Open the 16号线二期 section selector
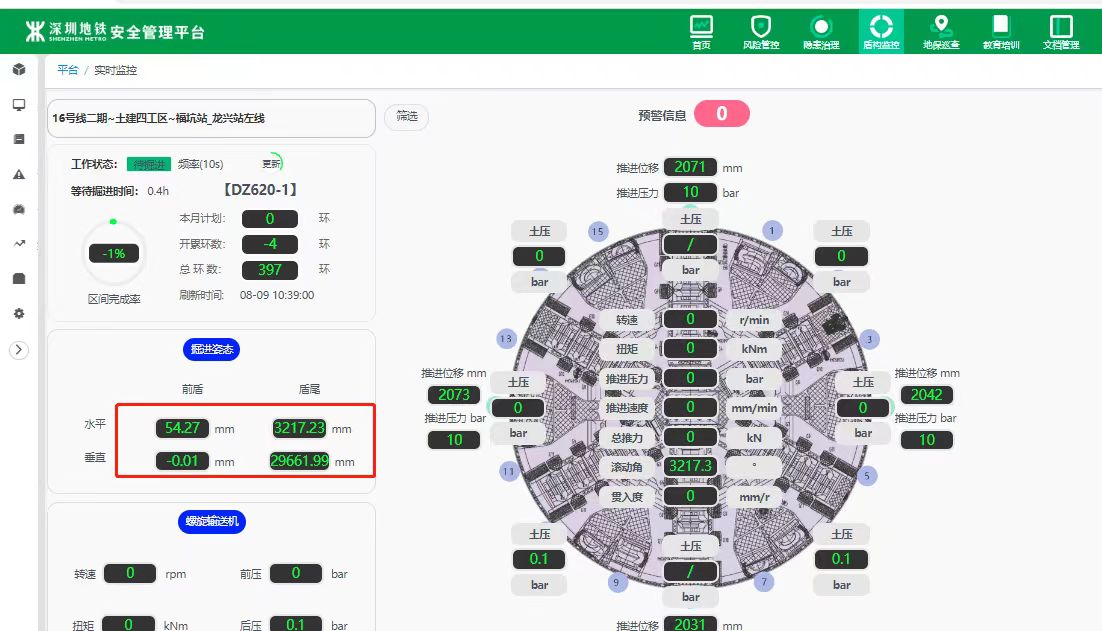1102x631 pixels. (210, 118)
